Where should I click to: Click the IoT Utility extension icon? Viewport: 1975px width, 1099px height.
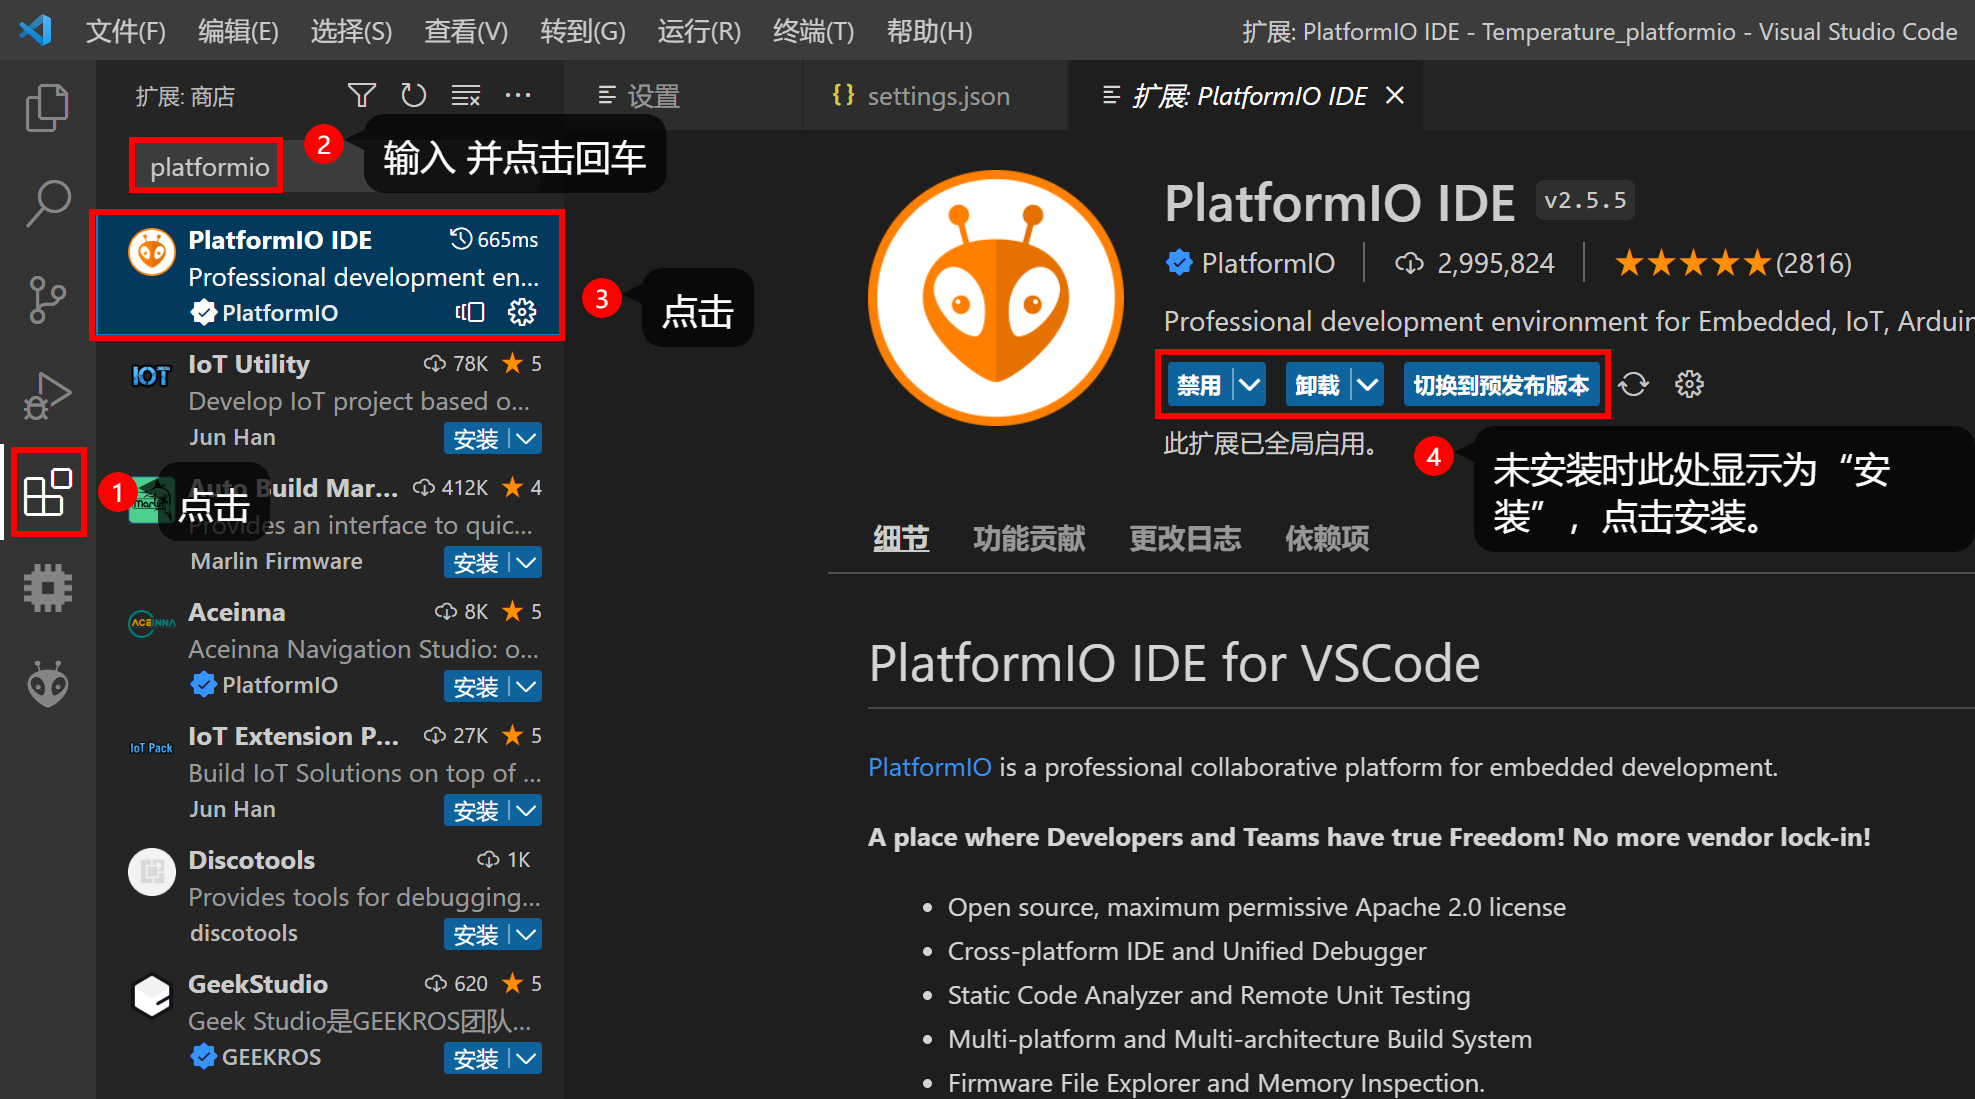click(152, 376)
